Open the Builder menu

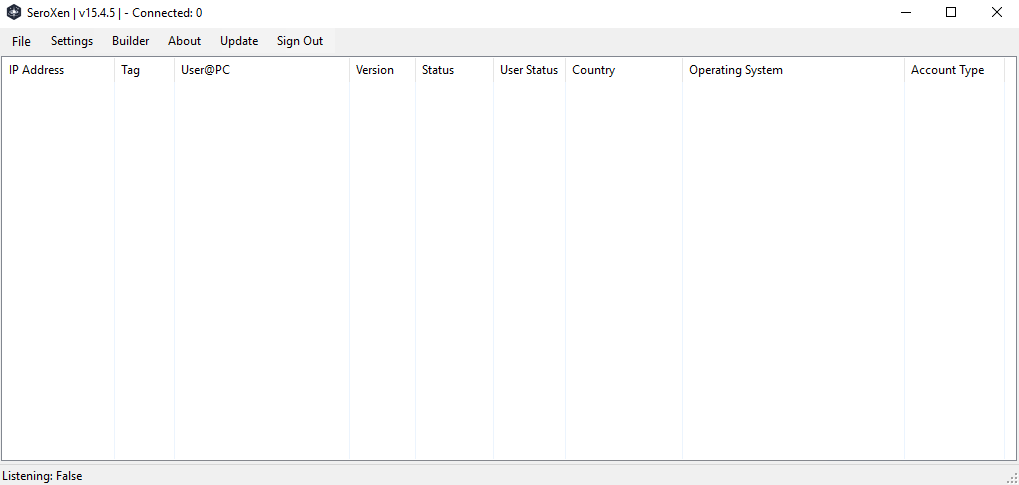click(131, 41)
